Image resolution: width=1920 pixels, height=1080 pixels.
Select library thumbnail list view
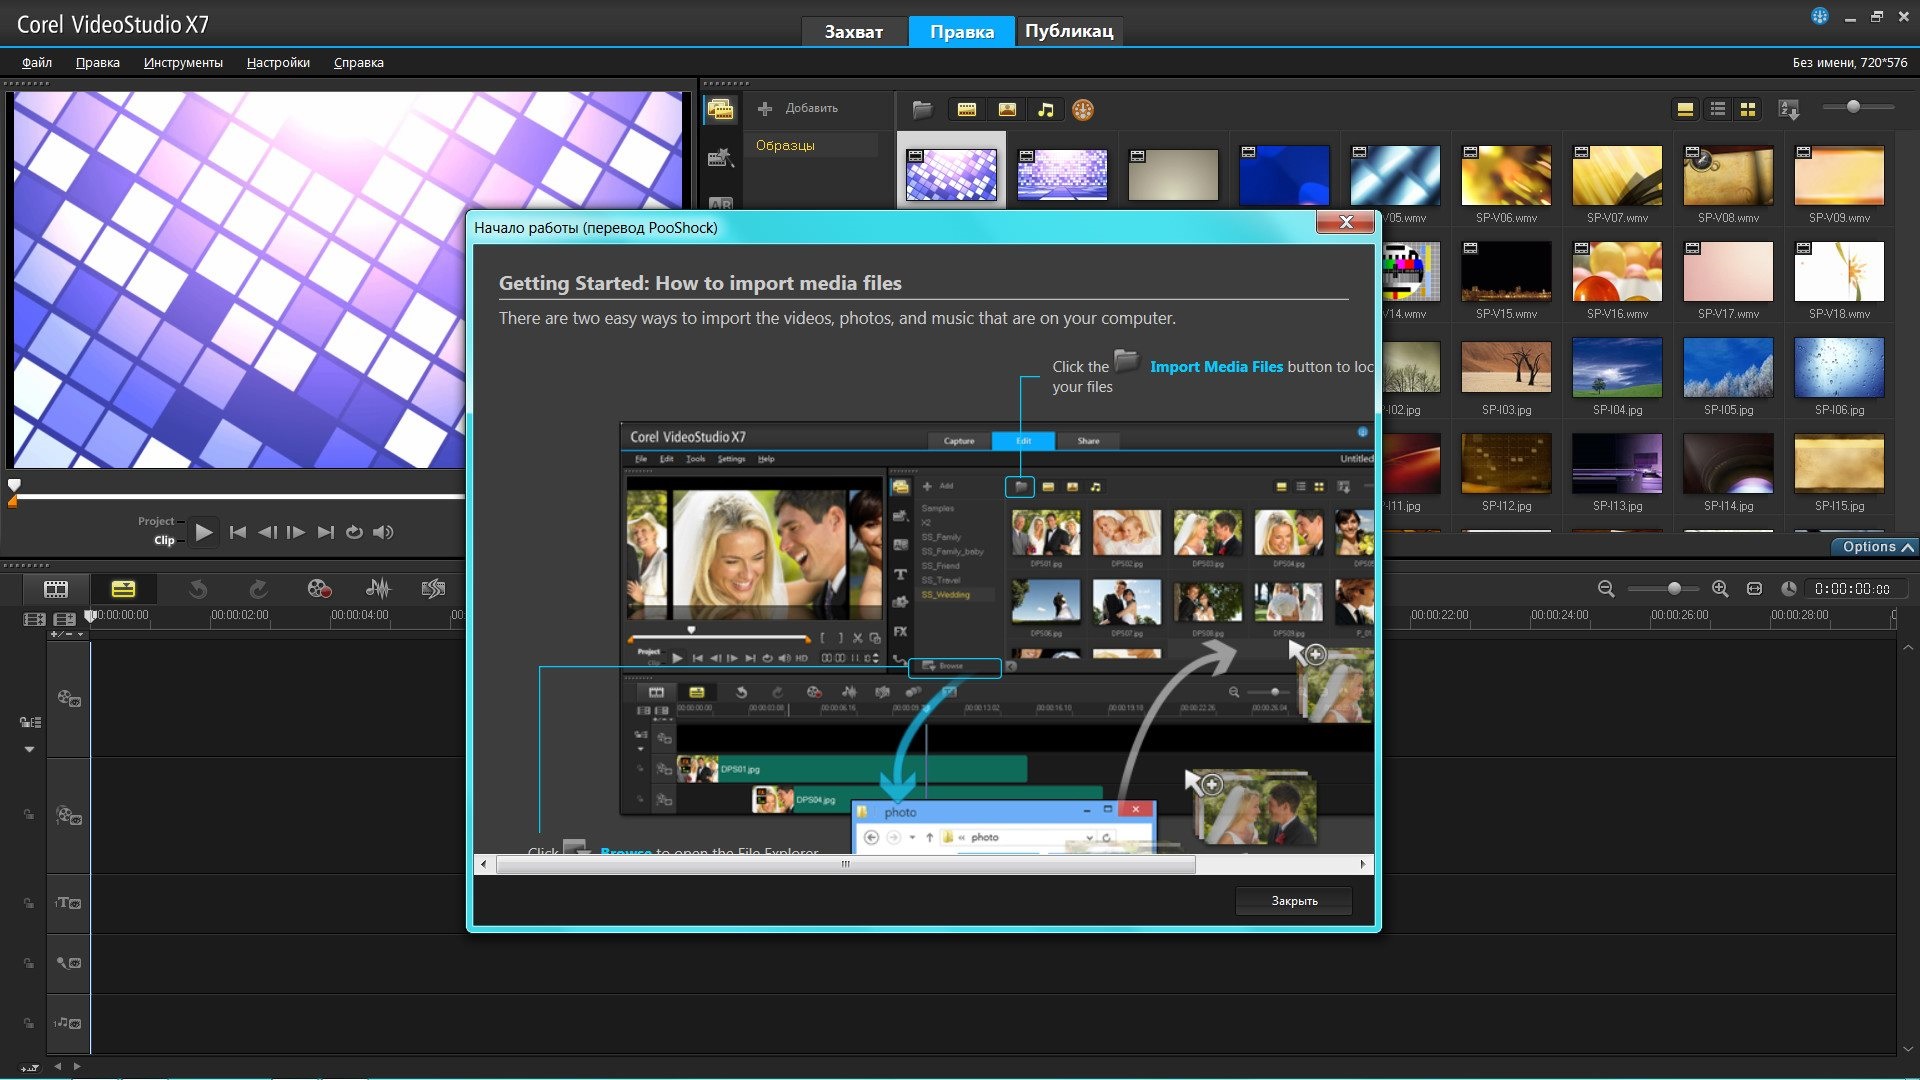coord(1685,110)
